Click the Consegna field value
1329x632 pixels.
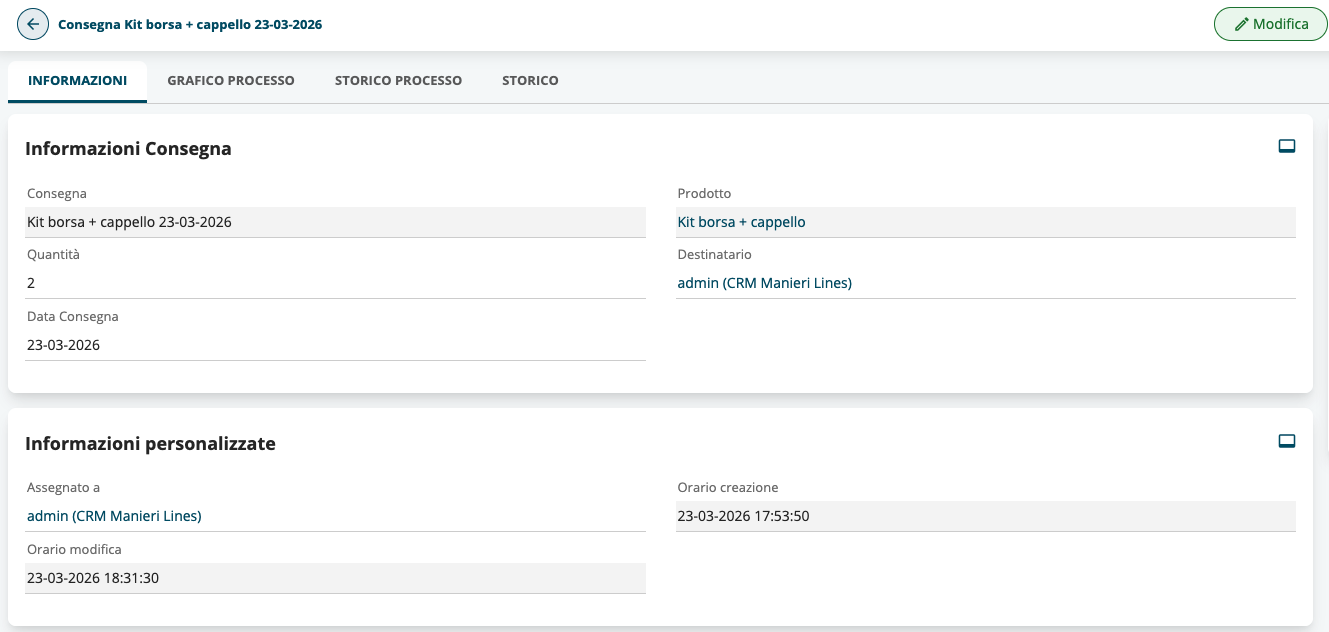(335, 222)
